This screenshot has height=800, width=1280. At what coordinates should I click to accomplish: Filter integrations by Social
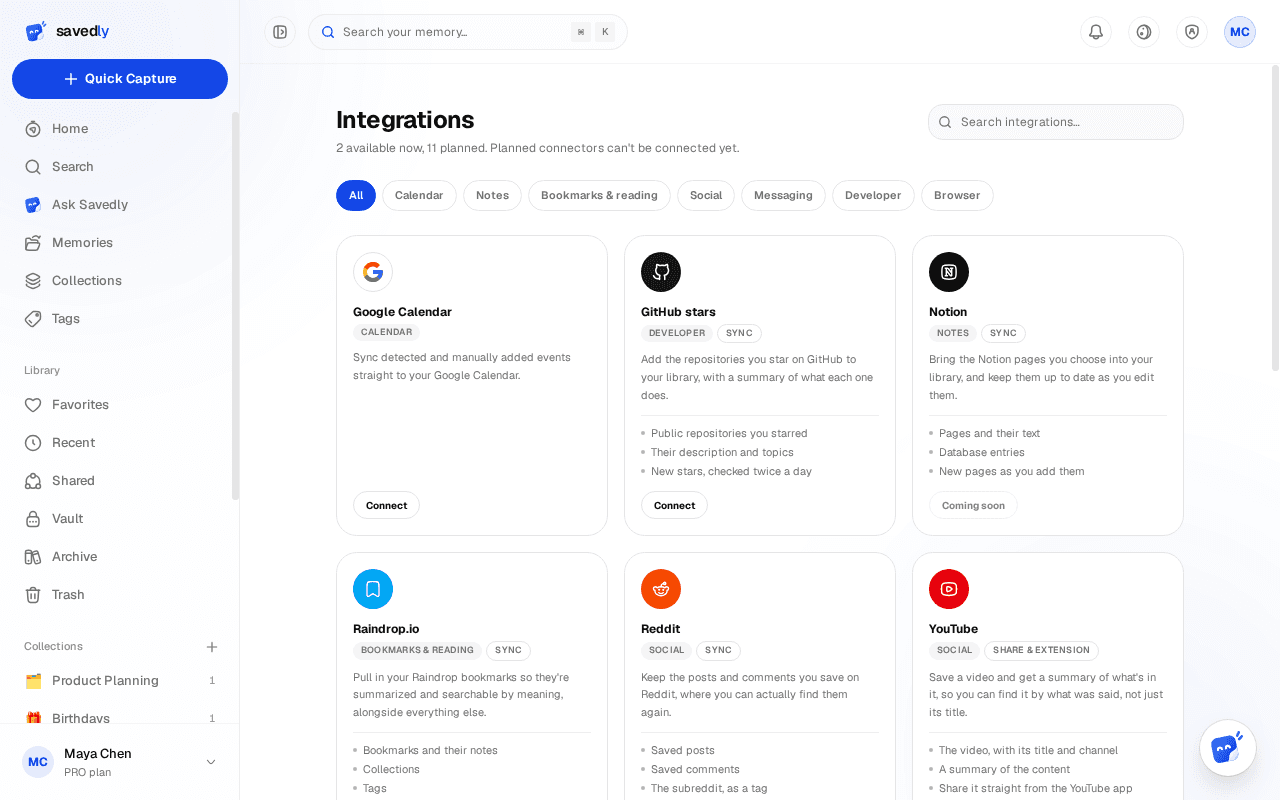[x=706, y=195]
